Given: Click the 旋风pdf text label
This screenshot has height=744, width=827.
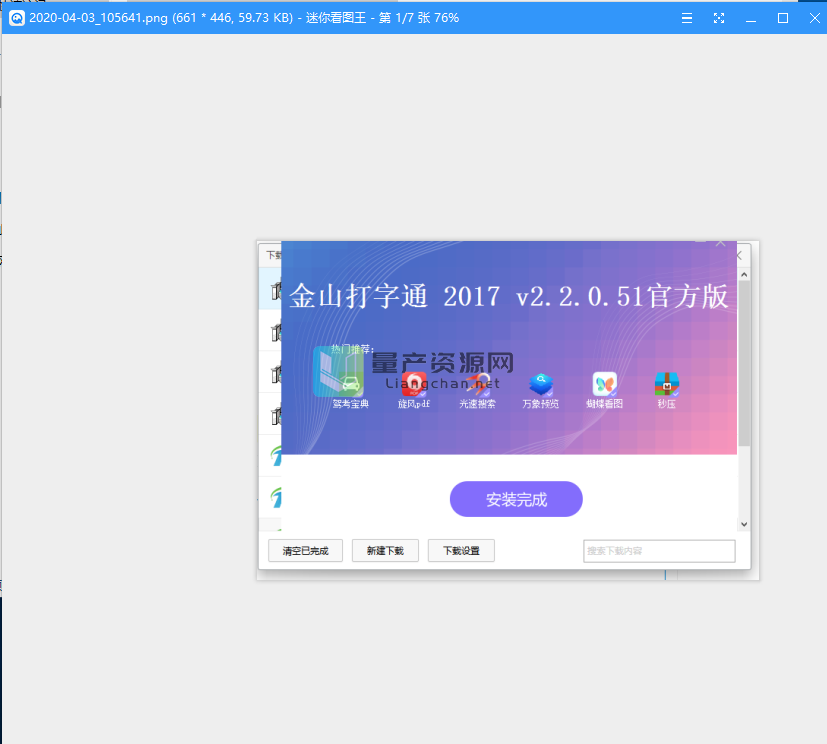Looking at the screenshot, I should coord(414,404).
